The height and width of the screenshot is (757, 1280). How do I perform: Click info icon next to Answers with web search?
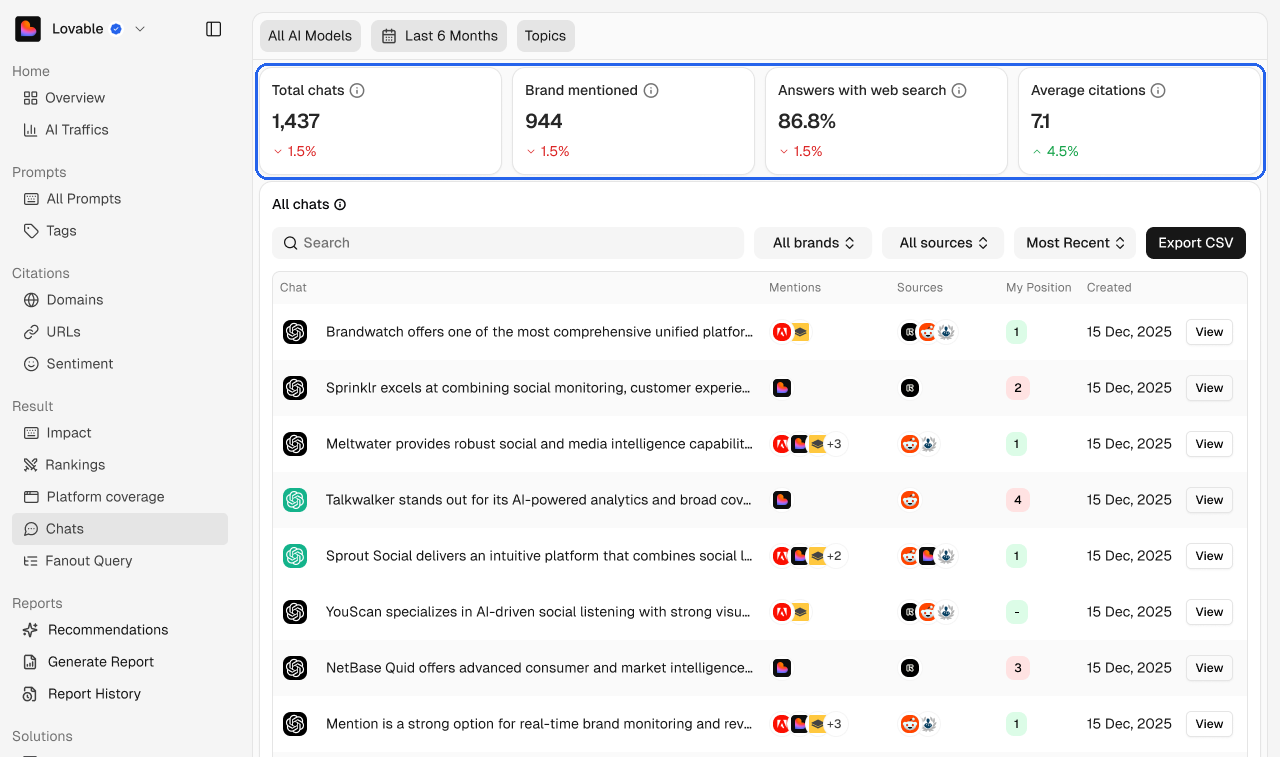[959, 90]
